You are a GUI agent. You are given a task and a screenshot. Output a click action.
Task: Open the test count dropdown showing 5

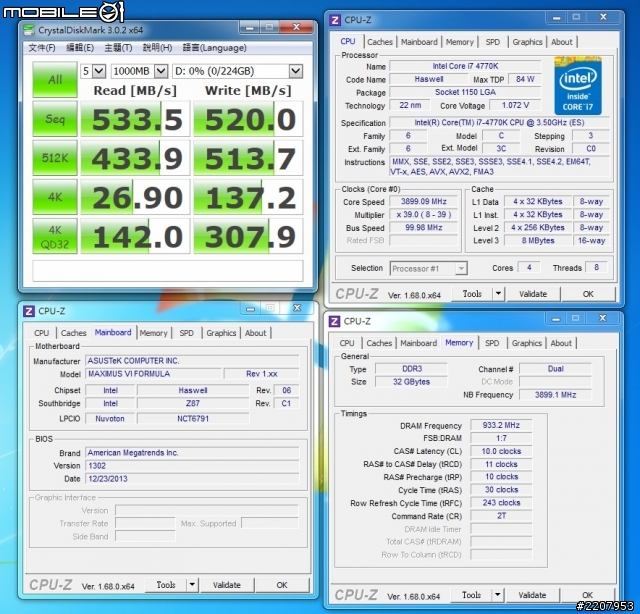(x=93, y=71)
